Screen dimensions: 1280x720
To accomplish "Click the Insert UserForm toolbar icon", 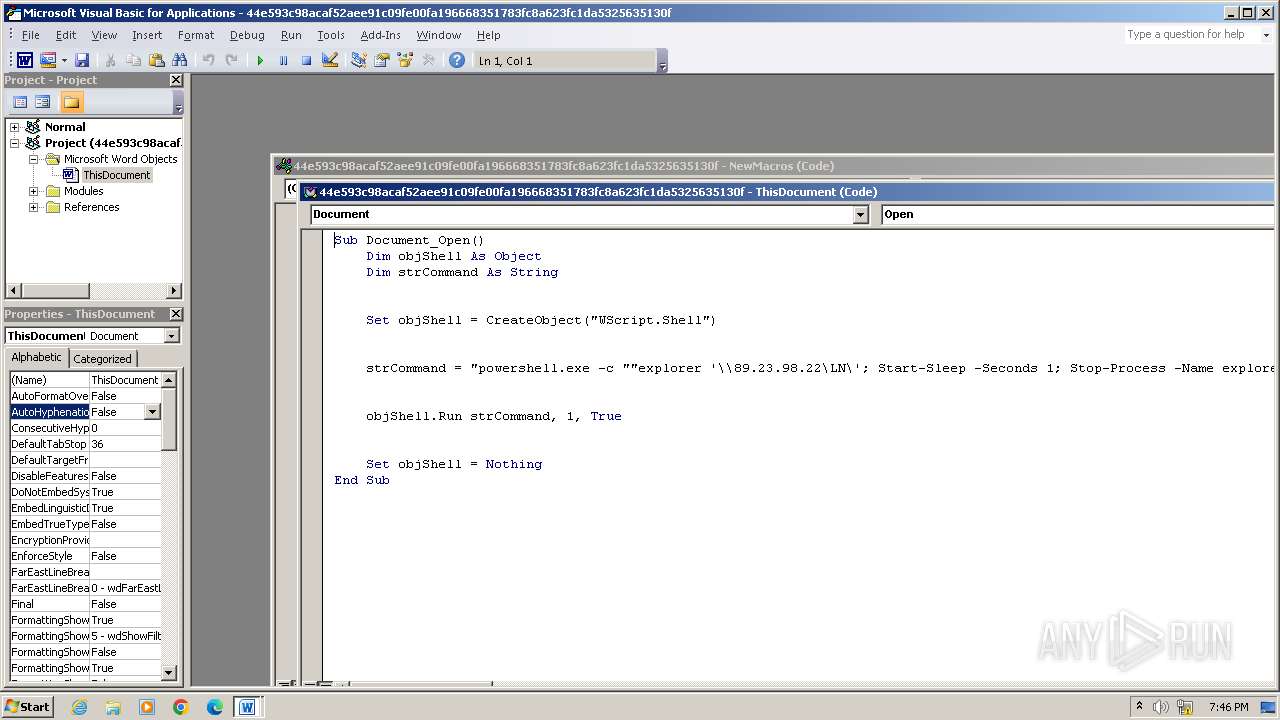I will tap(47, 61).
